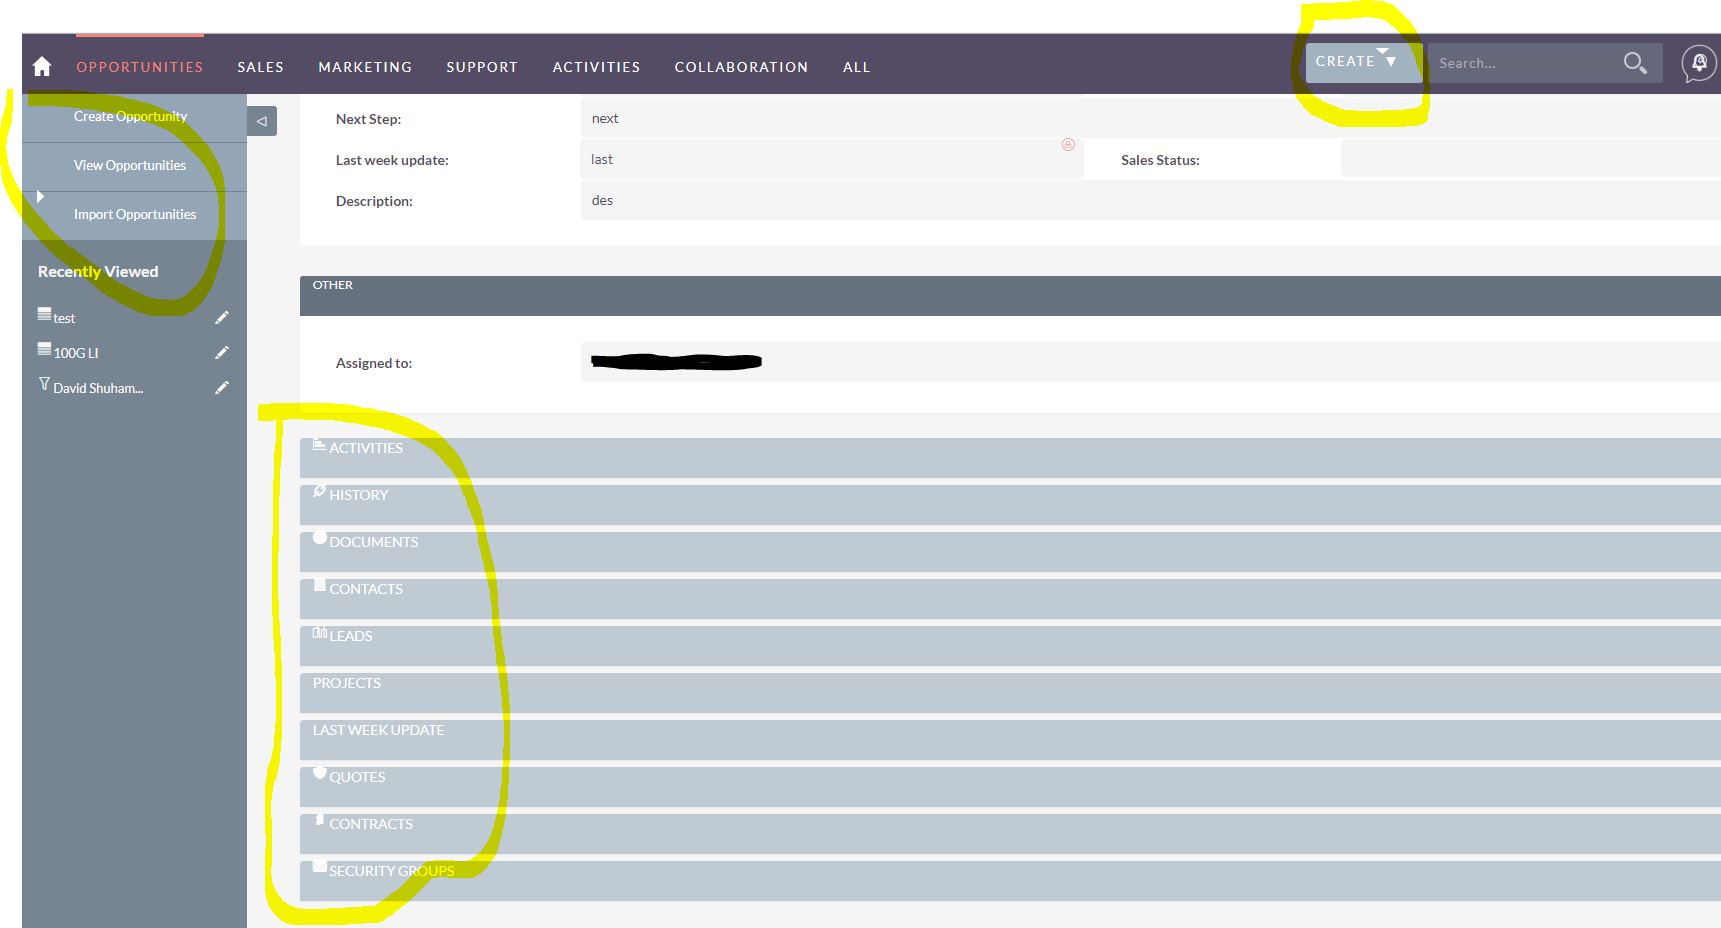Click the Description value "des"
The height and width of the screenshot is (928, 1721).
pos(602,200)
